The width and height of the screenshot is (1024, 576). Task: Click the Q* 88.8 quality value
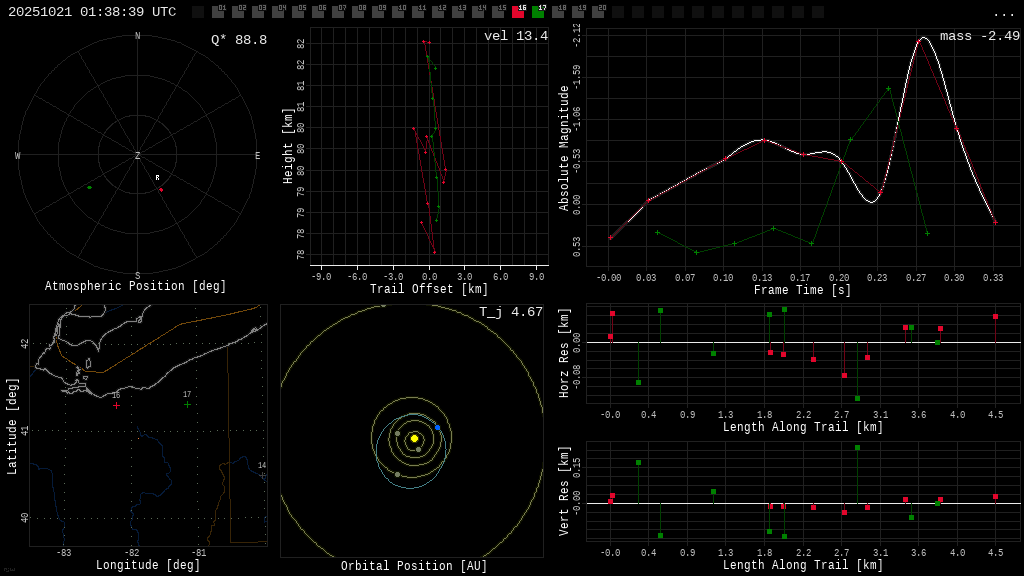(x=238, y=40)
